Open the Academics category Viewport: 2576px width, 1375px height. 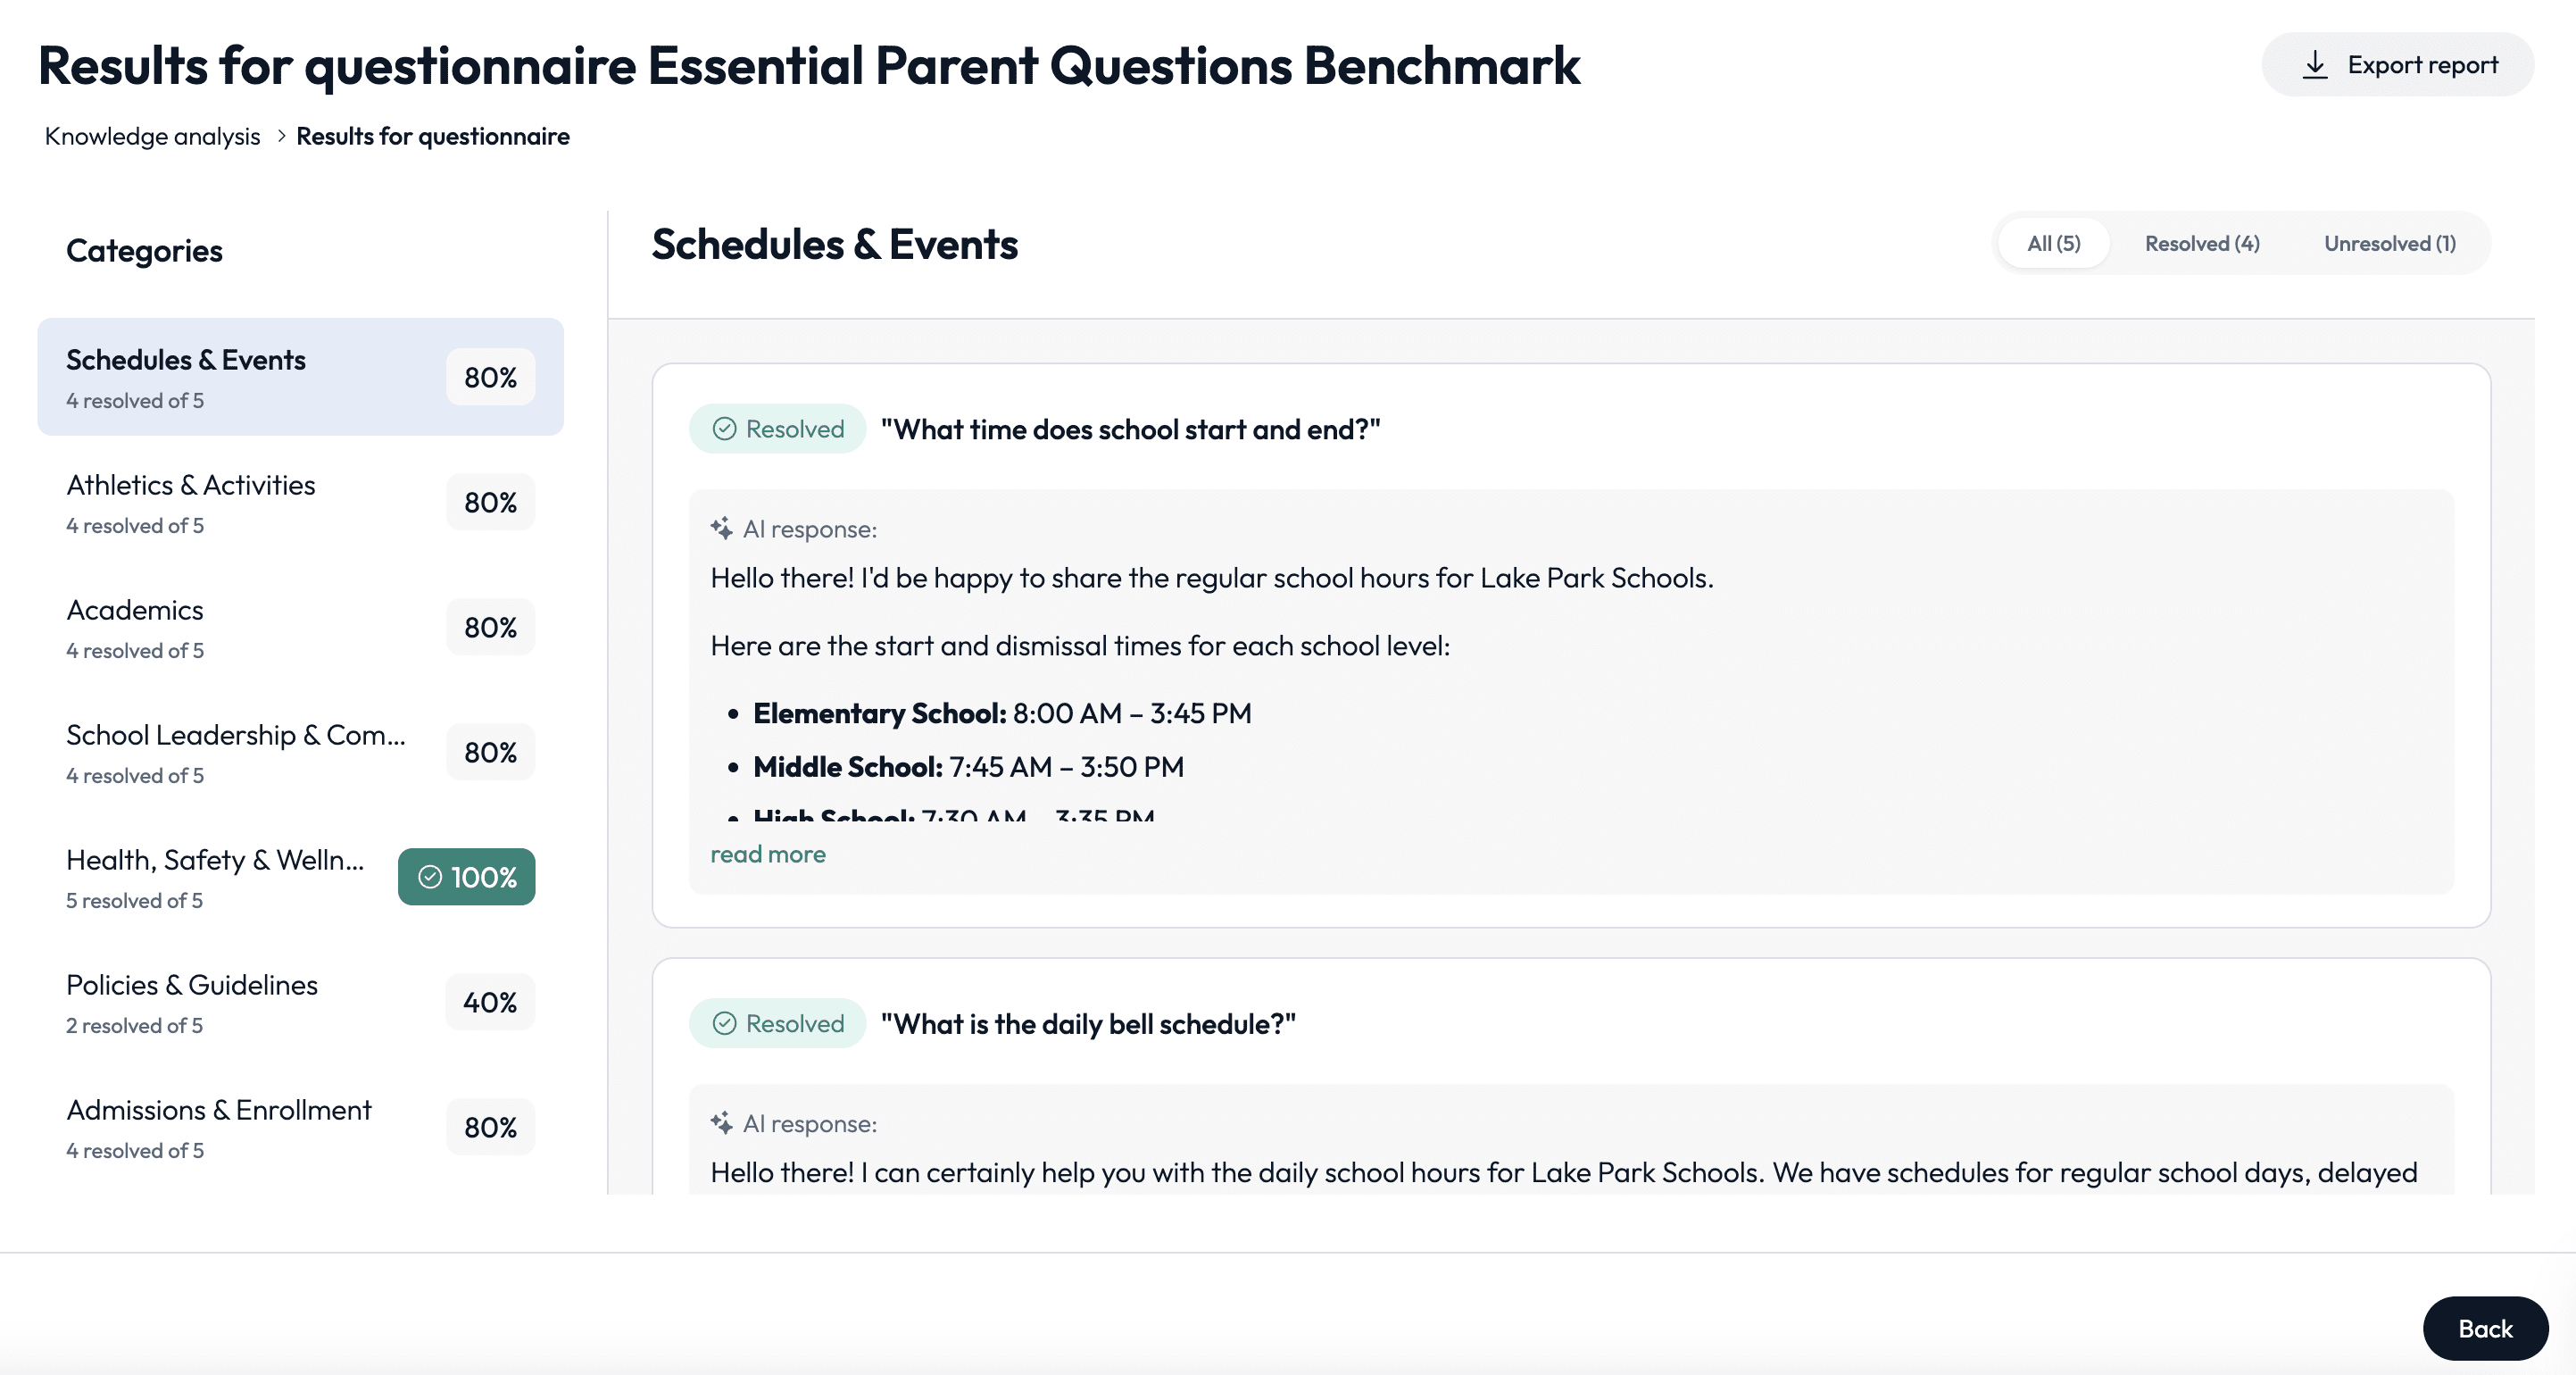pyautogui.click(x=301, y=627)
